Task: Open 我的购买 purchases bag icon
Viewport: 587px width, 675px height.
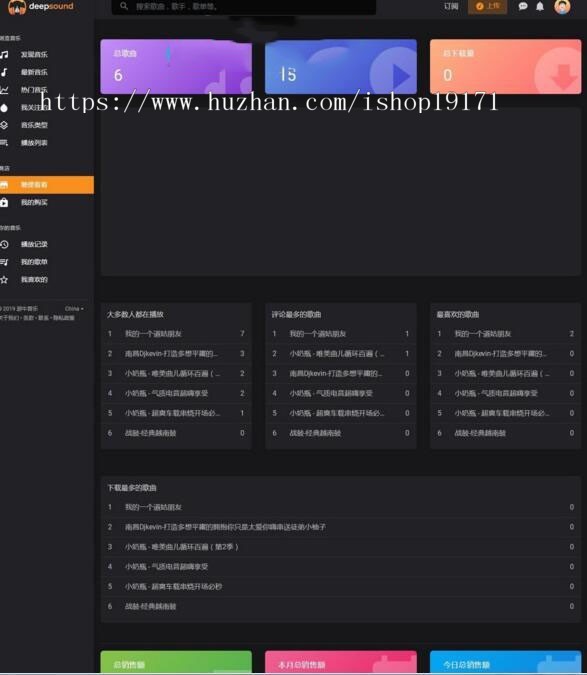Action: 4,202
